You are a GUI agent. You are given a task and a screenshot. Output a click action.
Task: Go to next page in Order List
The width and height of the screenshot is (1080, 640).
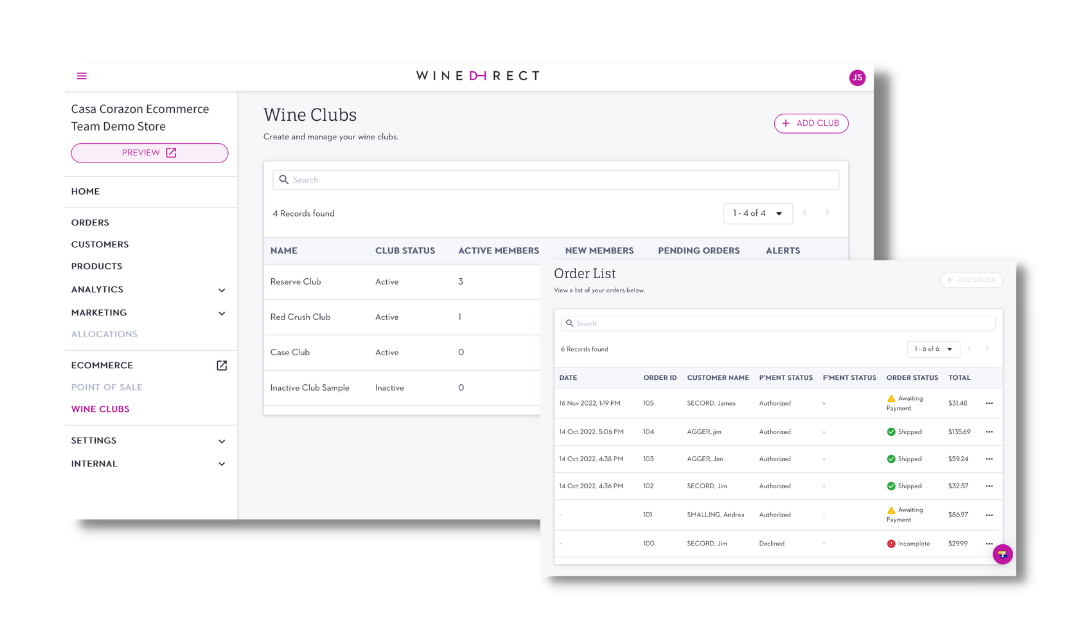pos(986,349)
